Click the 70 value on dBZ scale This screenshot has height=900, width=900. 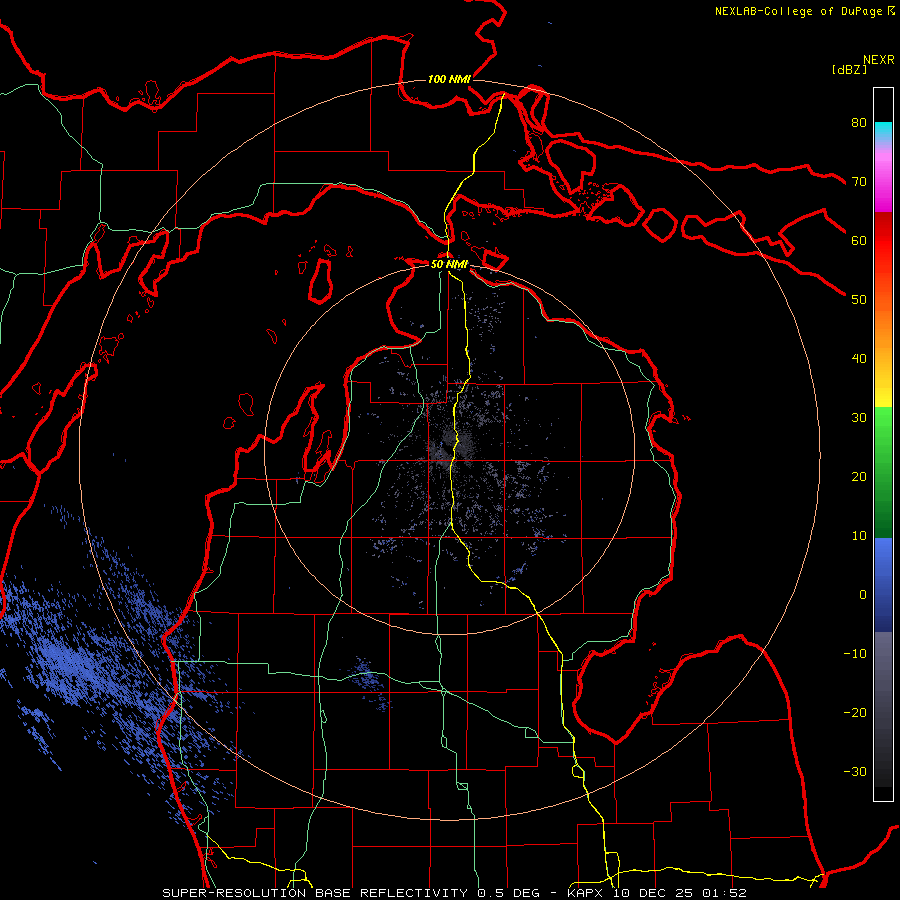click(x=859, y=181)
